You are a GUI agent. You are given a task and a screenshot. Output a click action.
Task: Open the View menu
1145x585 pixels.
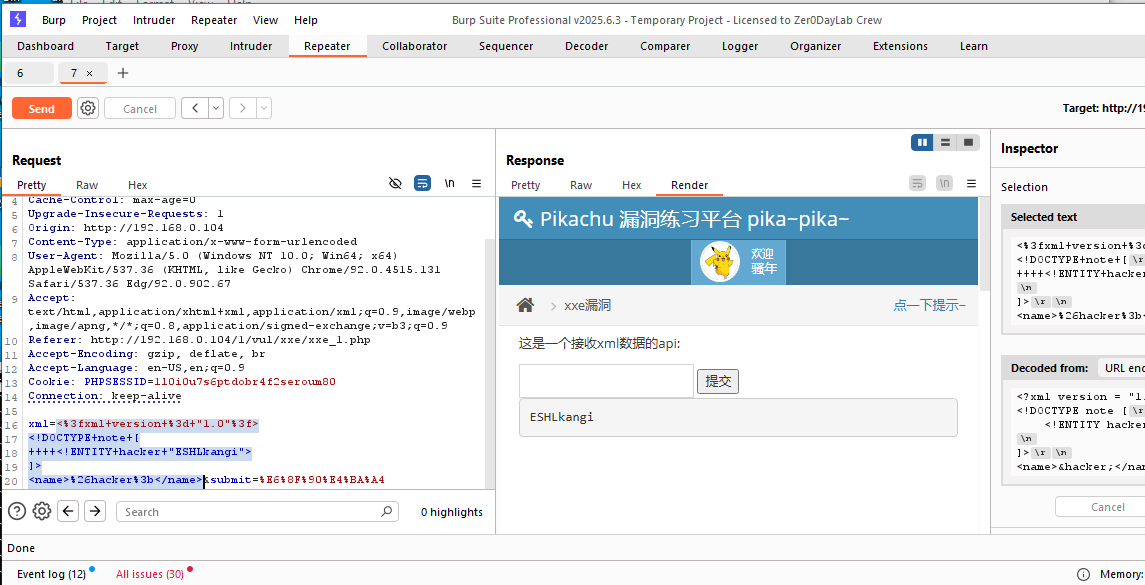coord(265,20)
